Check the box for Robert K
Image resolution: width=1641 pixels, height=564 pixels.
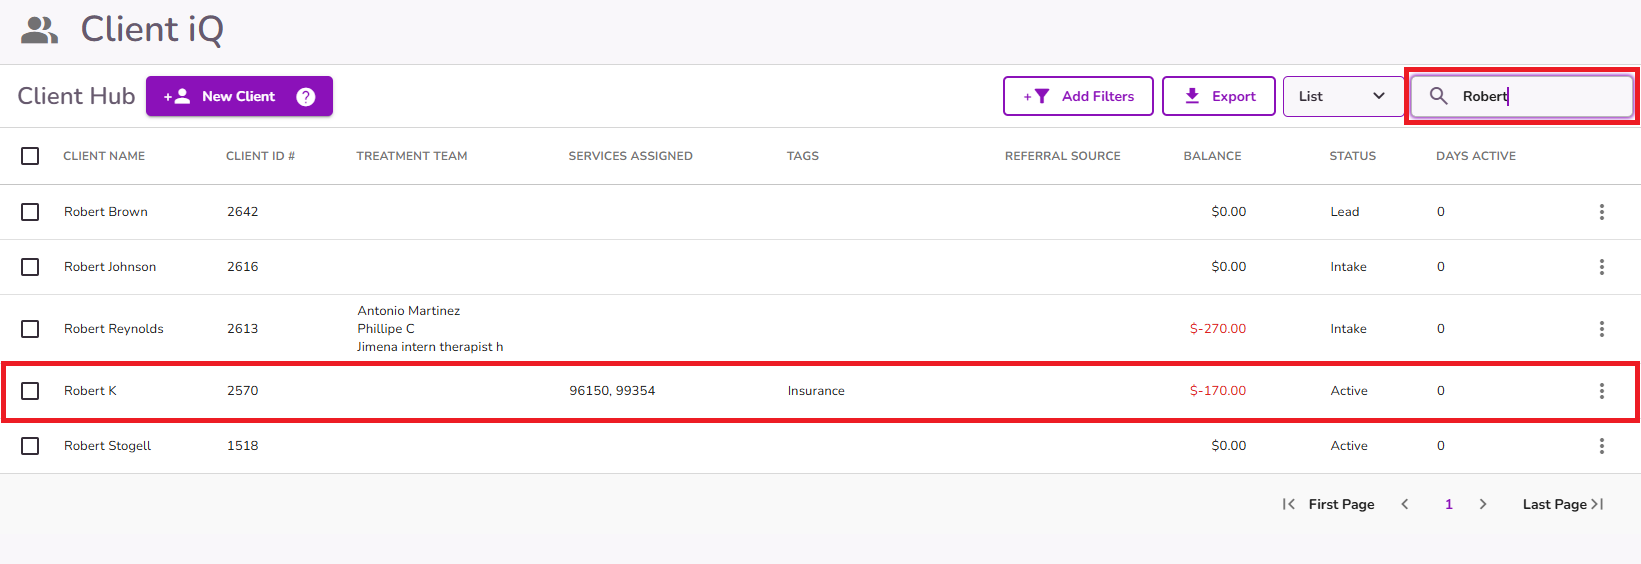coord(30,391)
